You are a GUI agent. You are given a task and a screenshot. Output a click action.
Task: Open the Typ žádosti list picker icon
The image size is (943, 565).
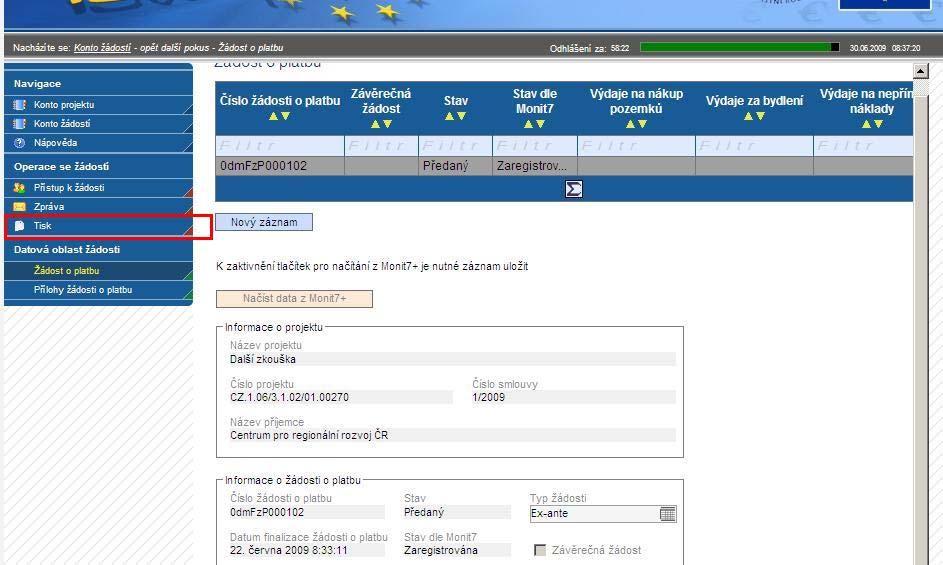(668, 514)
